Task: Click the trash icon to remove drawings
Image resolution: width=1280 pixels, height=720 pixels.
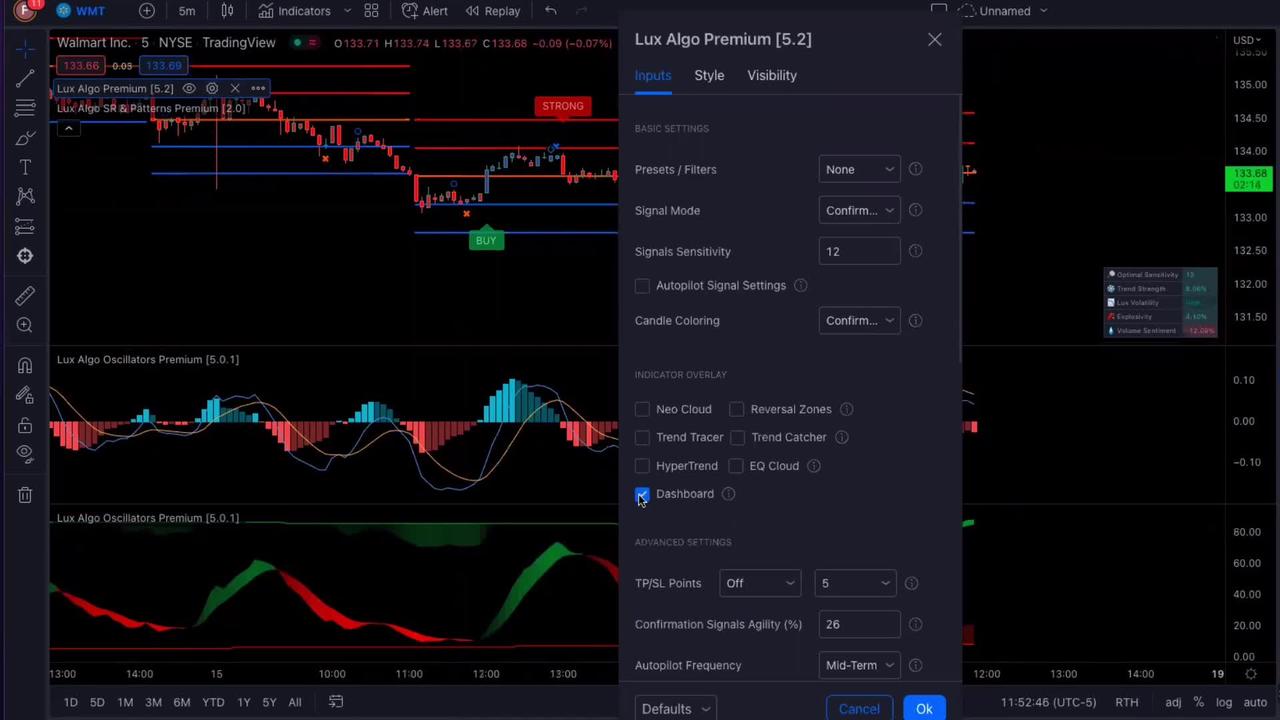Action: (x=25, y=495)
